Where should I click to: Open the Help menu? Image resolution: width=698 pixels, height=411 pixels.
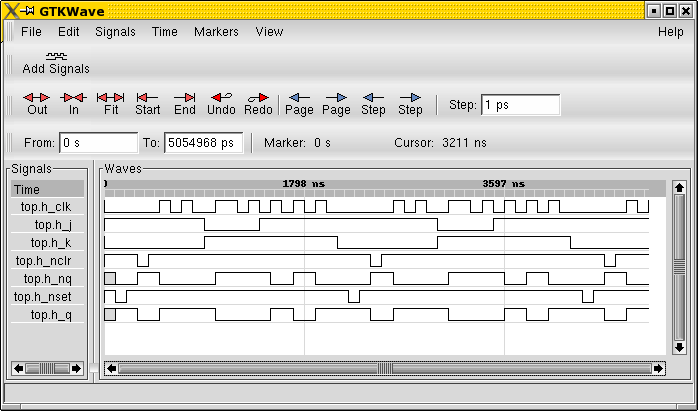pyautogui.click(x=670, y=31)
